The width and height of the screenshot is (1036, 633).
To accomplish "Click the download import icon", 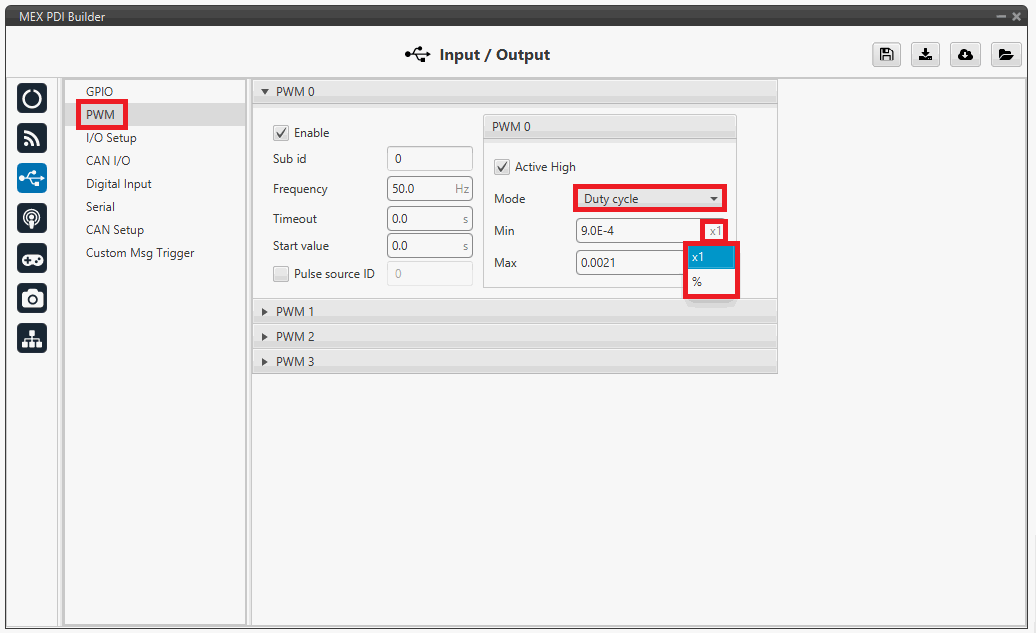I will tap(925, 55).
